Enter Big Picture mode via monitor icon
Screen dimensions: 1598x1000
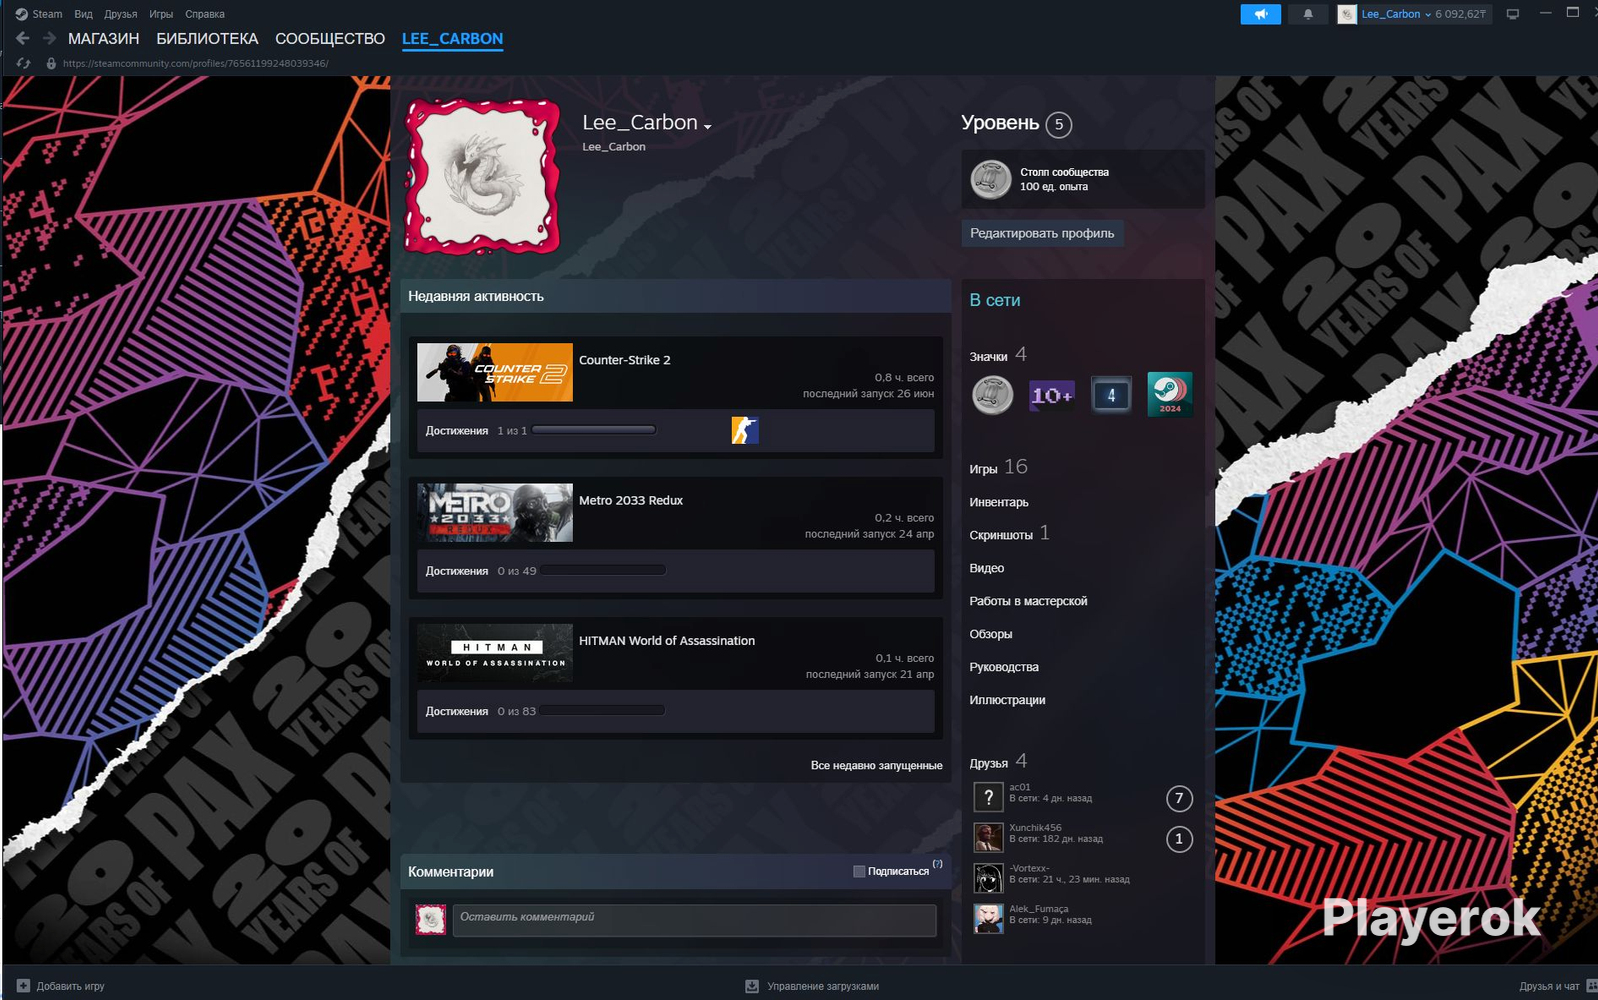click(1513, 14)
